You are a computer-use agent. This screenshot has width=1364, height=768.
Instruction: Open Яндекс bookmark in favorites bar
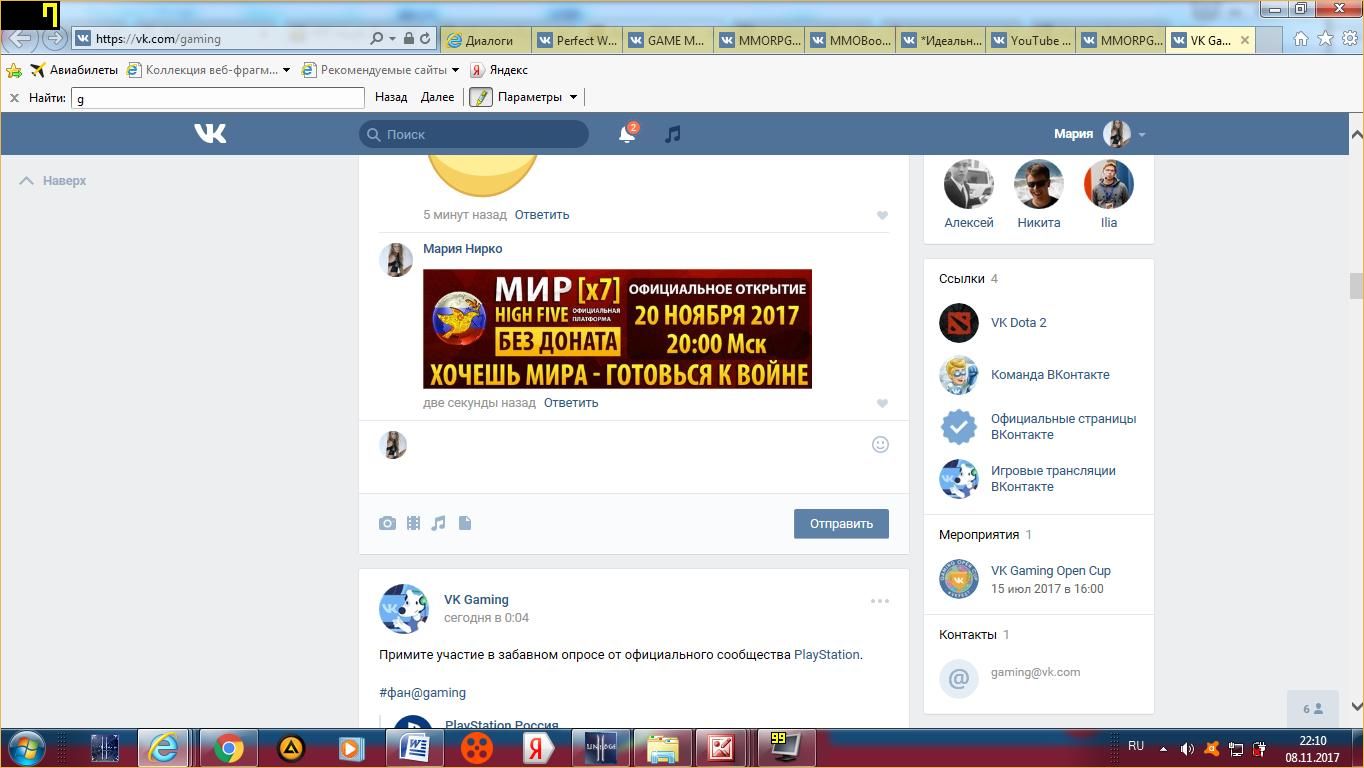[499, 70]
